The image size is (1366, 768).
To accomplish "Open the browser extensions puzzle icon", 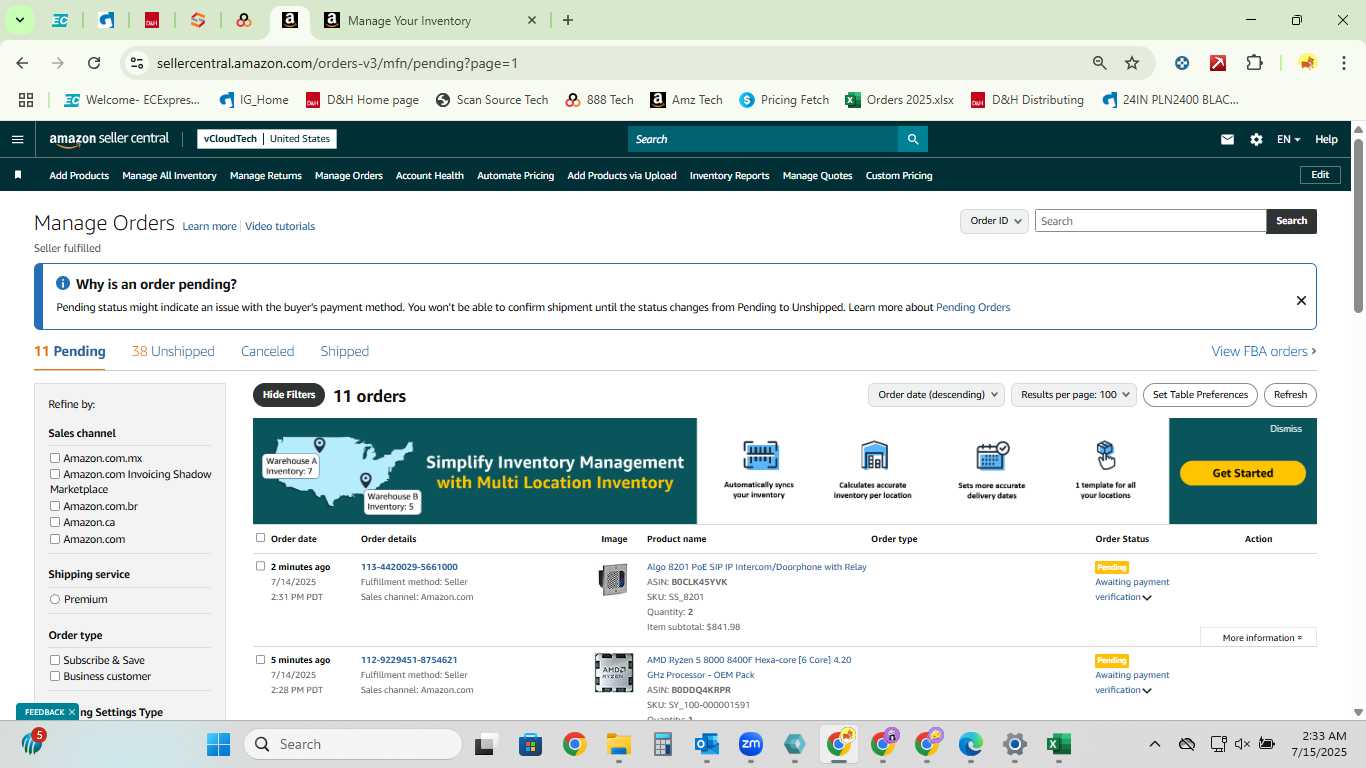I will pos(1254,63).
